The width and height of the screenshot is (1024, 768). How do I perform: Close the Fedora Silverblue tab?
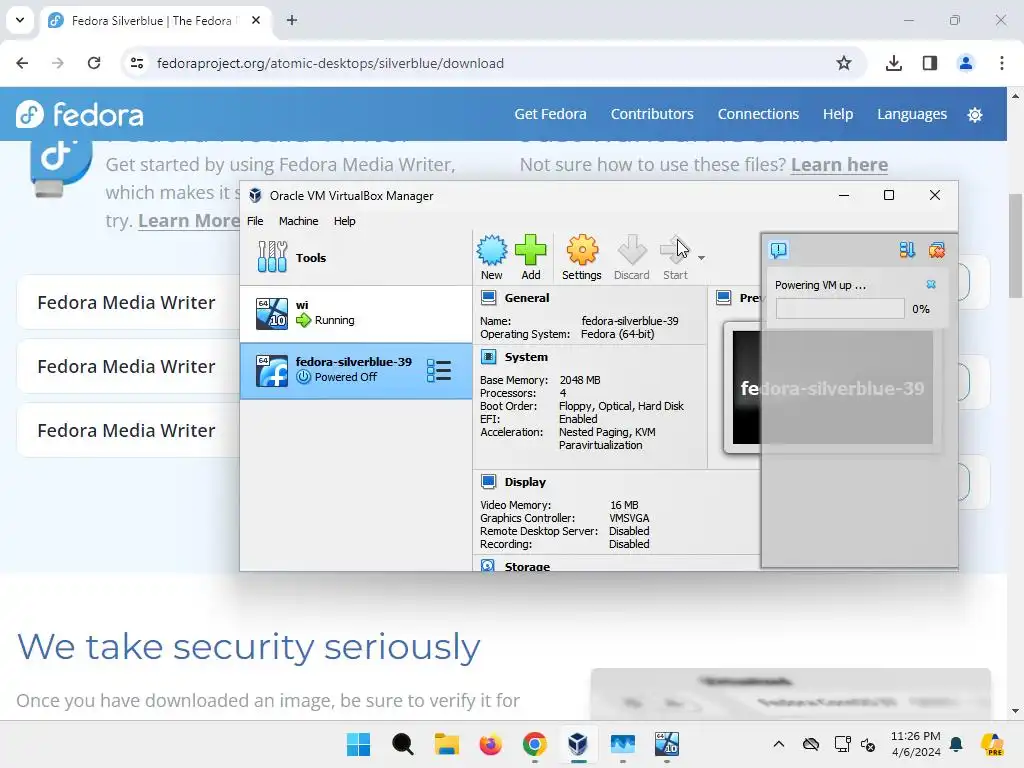coord(256,20)
